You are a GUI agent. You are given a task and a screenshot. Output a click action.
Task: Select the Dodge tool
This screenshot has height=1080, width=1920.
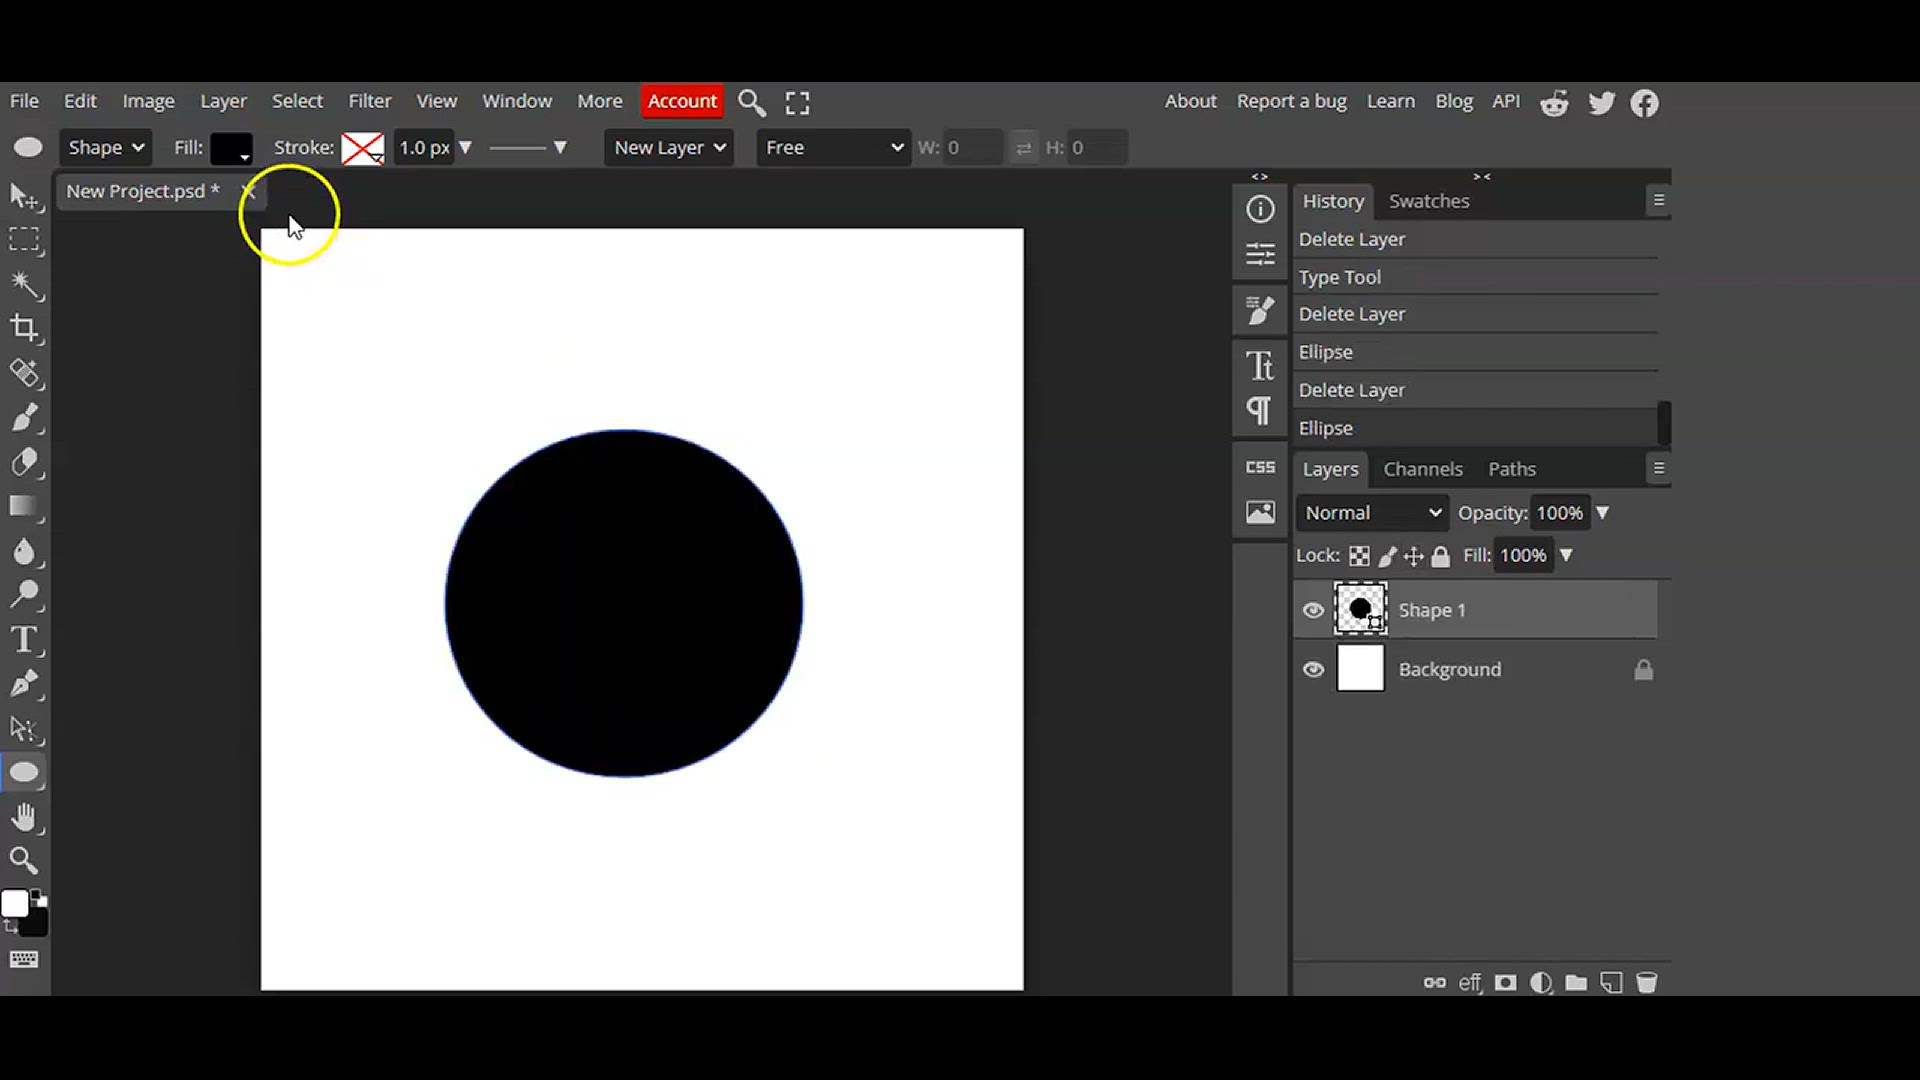tap(25, 596)
